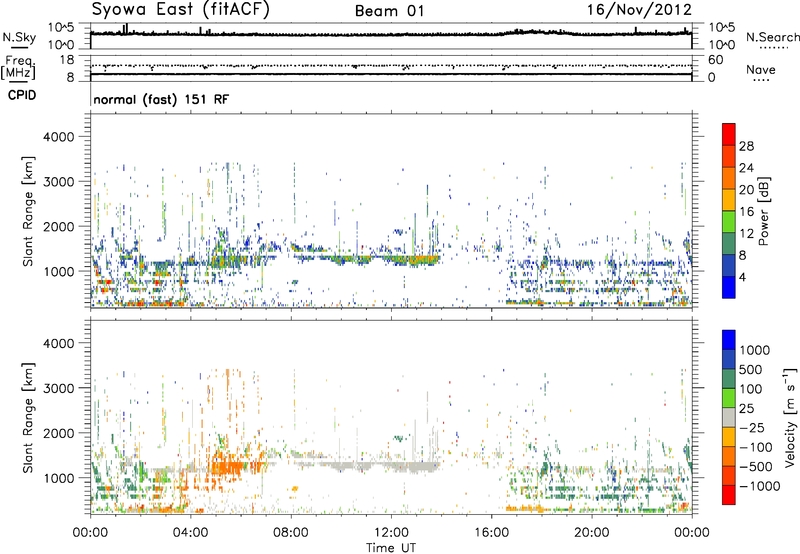Image resolution: width=800 pixels, height=554 pixels.
Task: Select the 'Freq. [MHz]' axis label
Action: pos(18,68)
